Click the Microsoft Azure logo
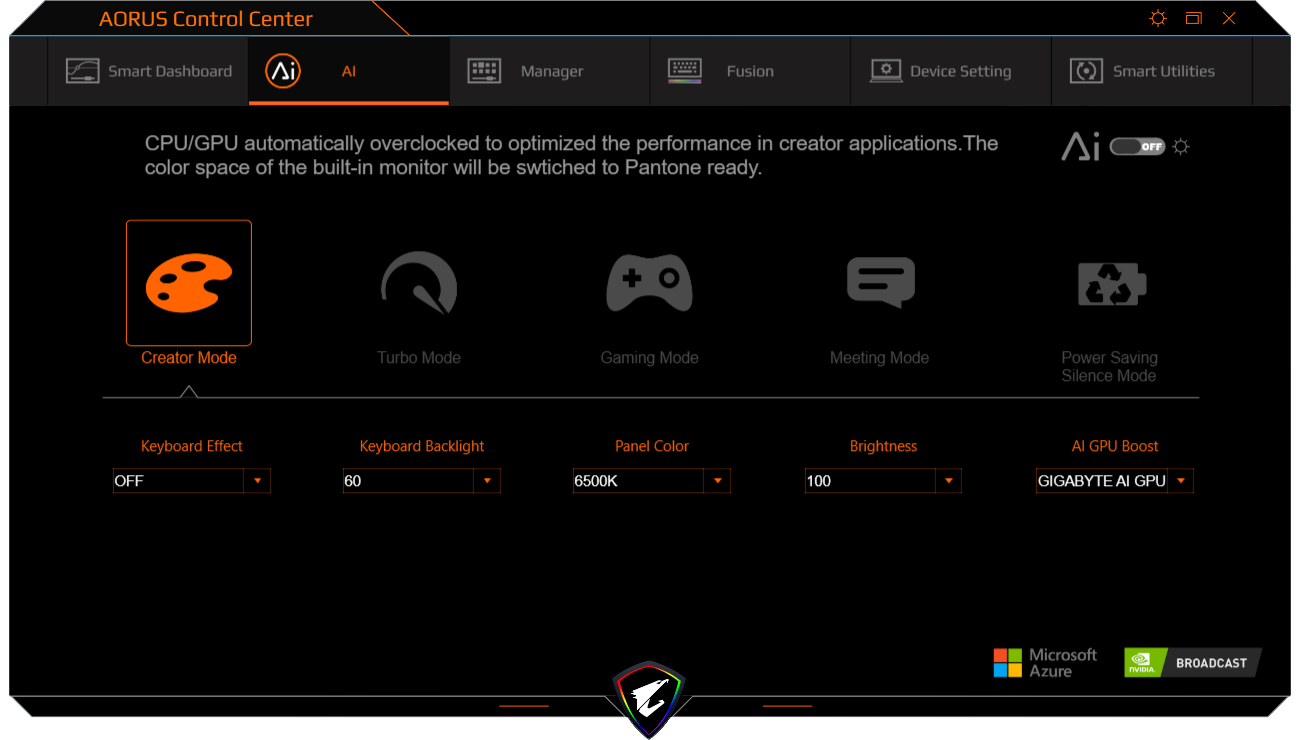This screenshot has height=740, width=1300. pyautogui.click(x=1045, y=663)
